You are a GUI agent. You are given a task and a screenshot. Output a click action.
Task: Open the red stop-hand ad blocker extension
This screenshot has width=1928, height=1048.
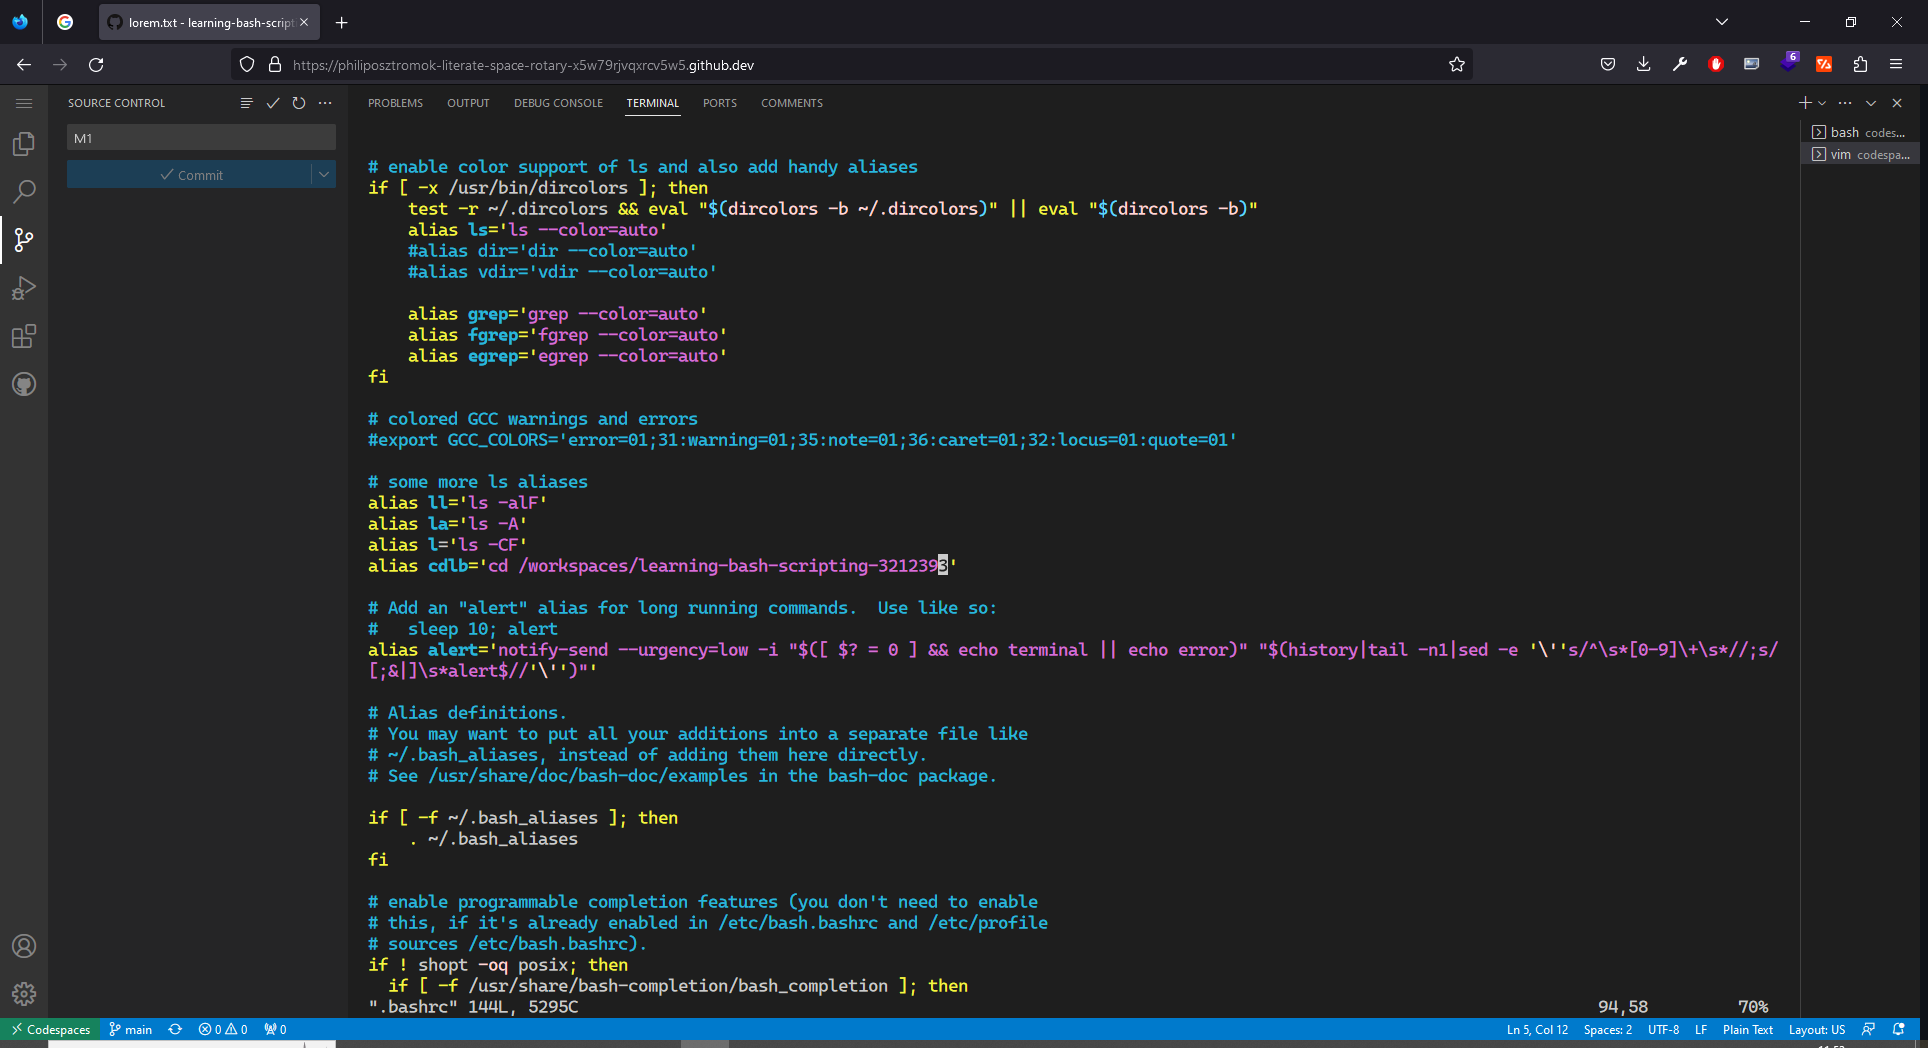click(1716, 64)
